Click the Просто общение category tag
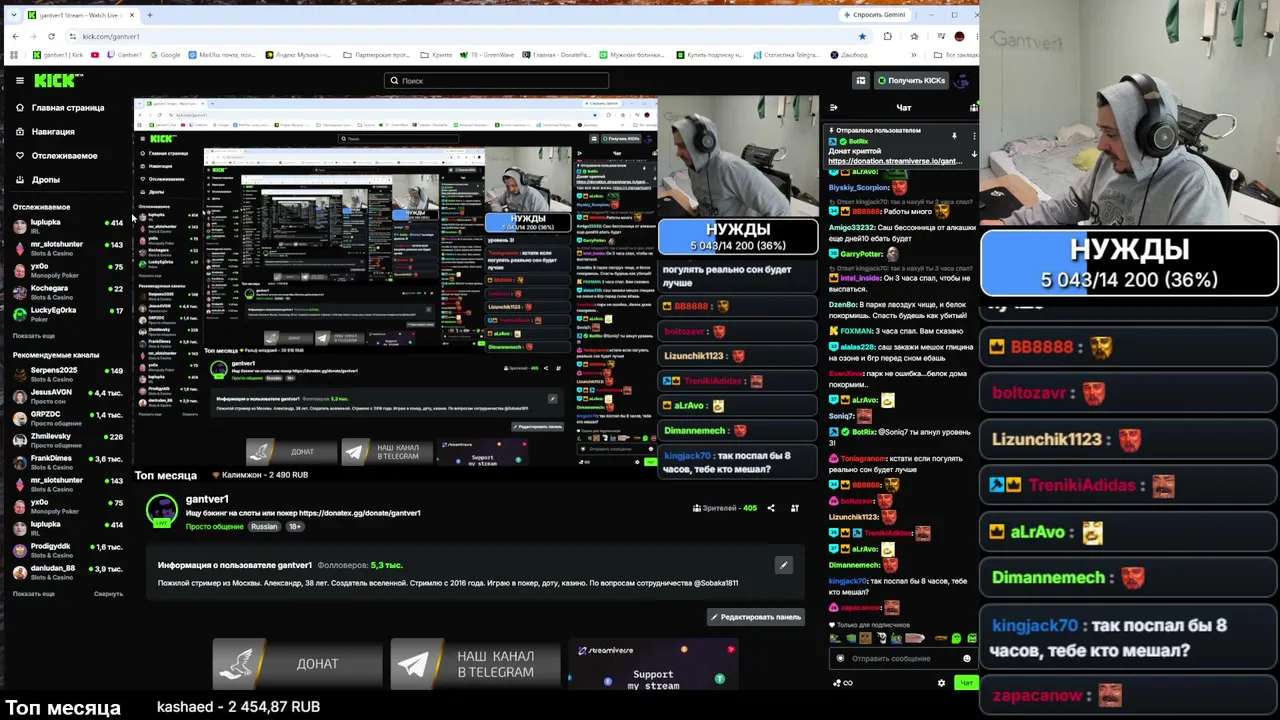1280x720 pixels. point(214,526)
